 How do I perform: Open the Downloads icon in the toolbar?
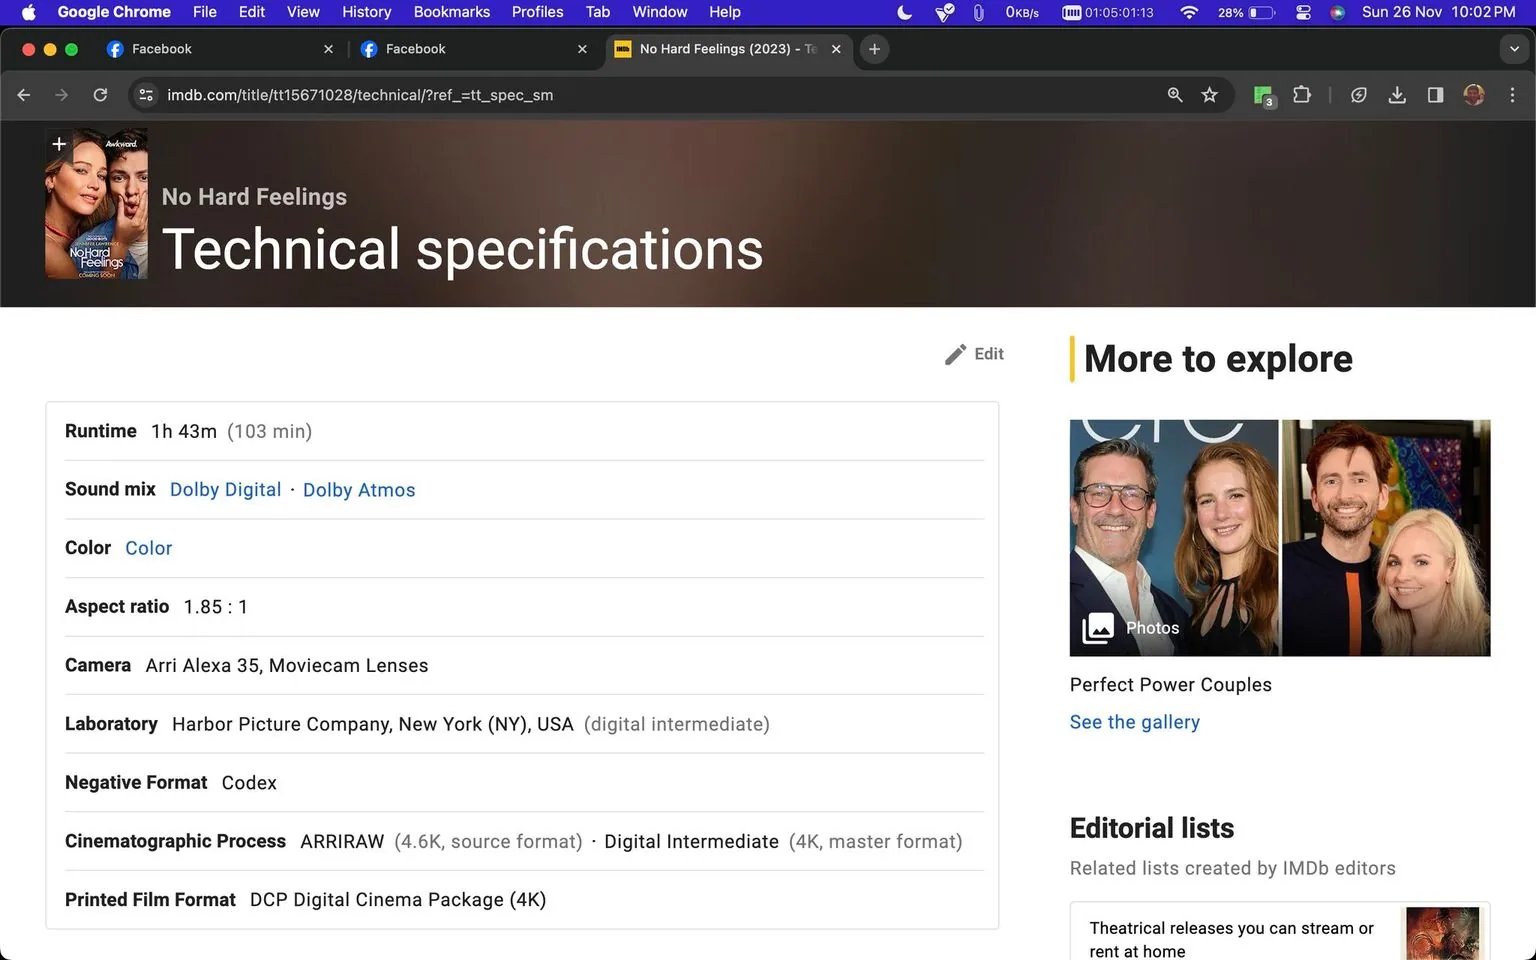(x=1397, y=95)
